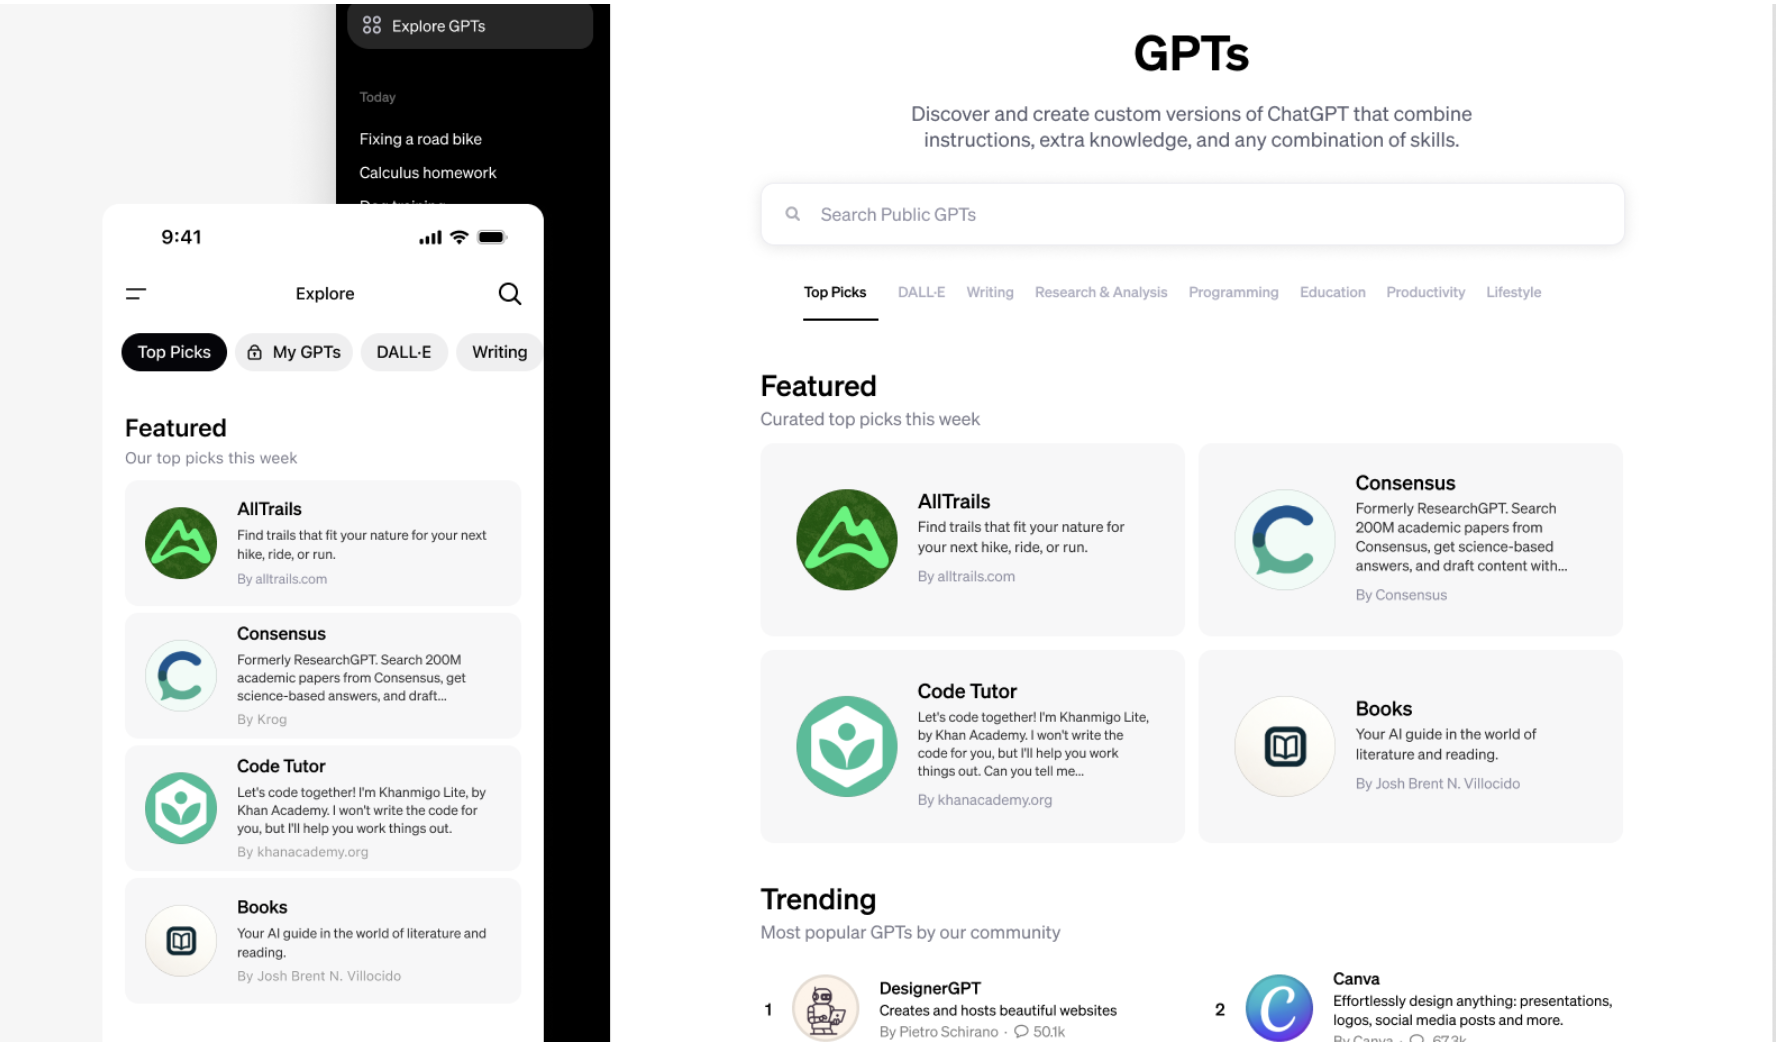Tap the mobile search magnifier icon
1776x1042 pixels.
510,293
